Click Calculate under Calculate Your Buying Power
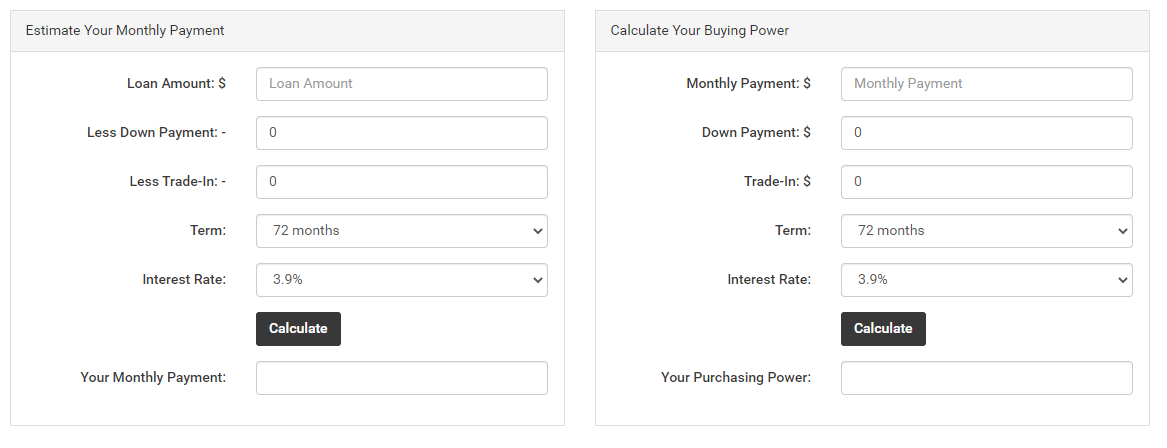Image resolution: width=1167 pixels, height=448 pixels. coord(883,329)
